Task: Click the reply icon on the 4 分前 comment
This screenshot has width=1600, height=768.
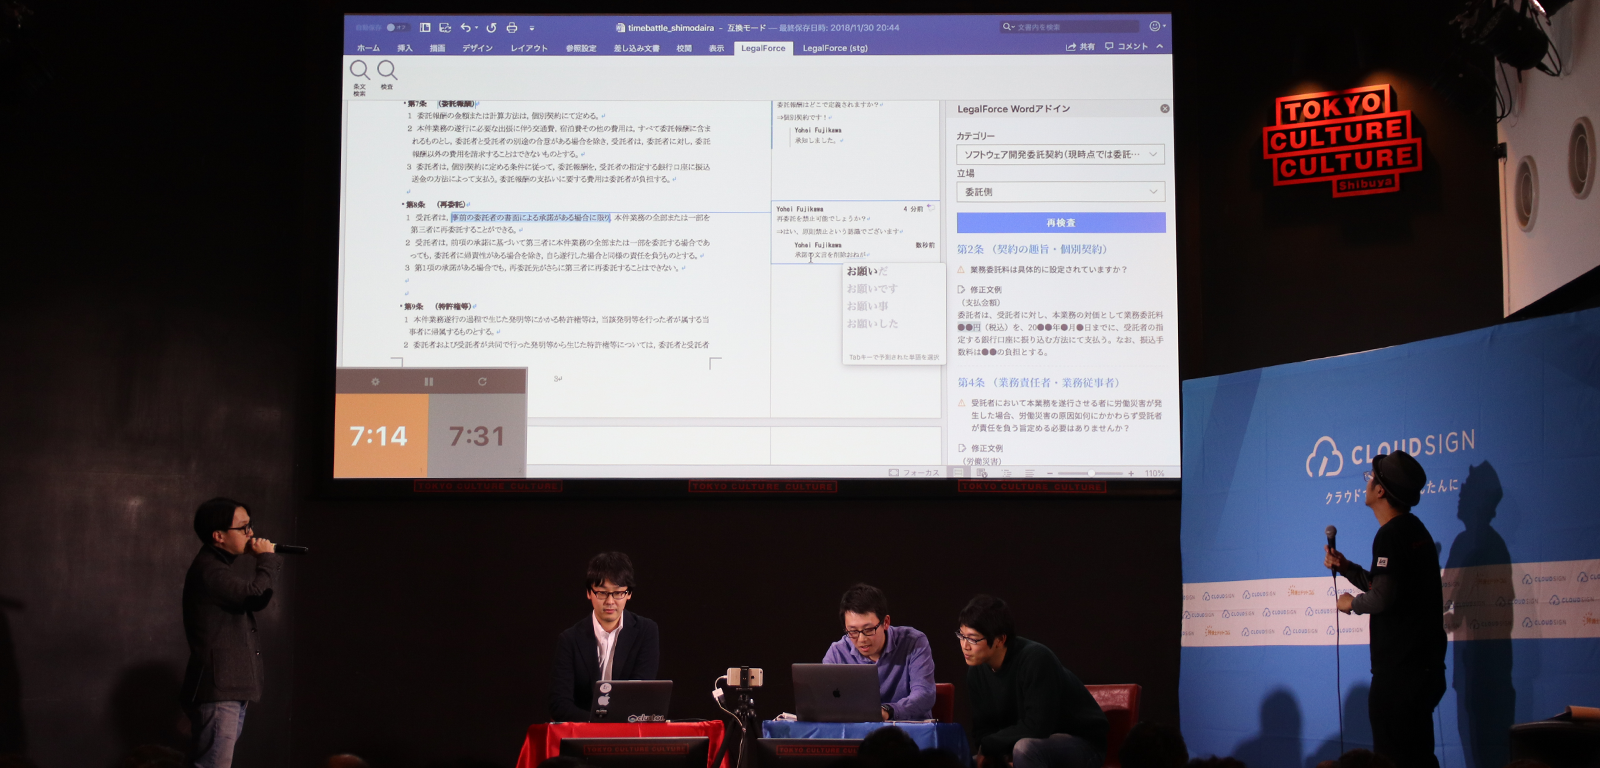Action: click(931, 208)
